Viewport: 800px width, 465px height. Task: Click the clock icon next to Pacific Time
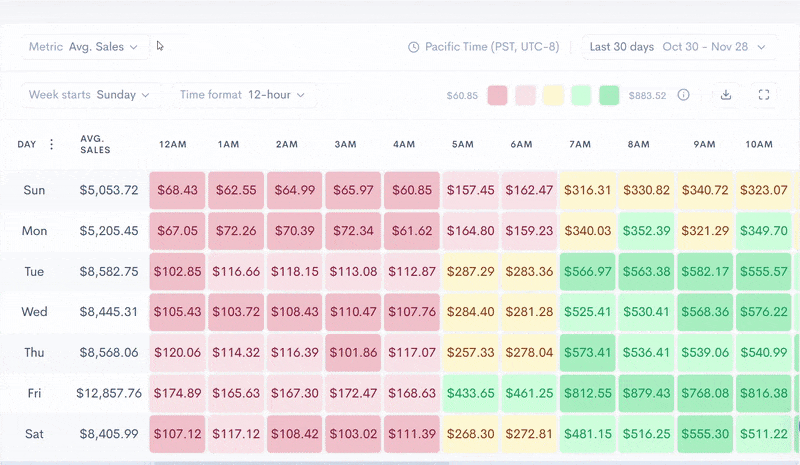pos(414,47)
